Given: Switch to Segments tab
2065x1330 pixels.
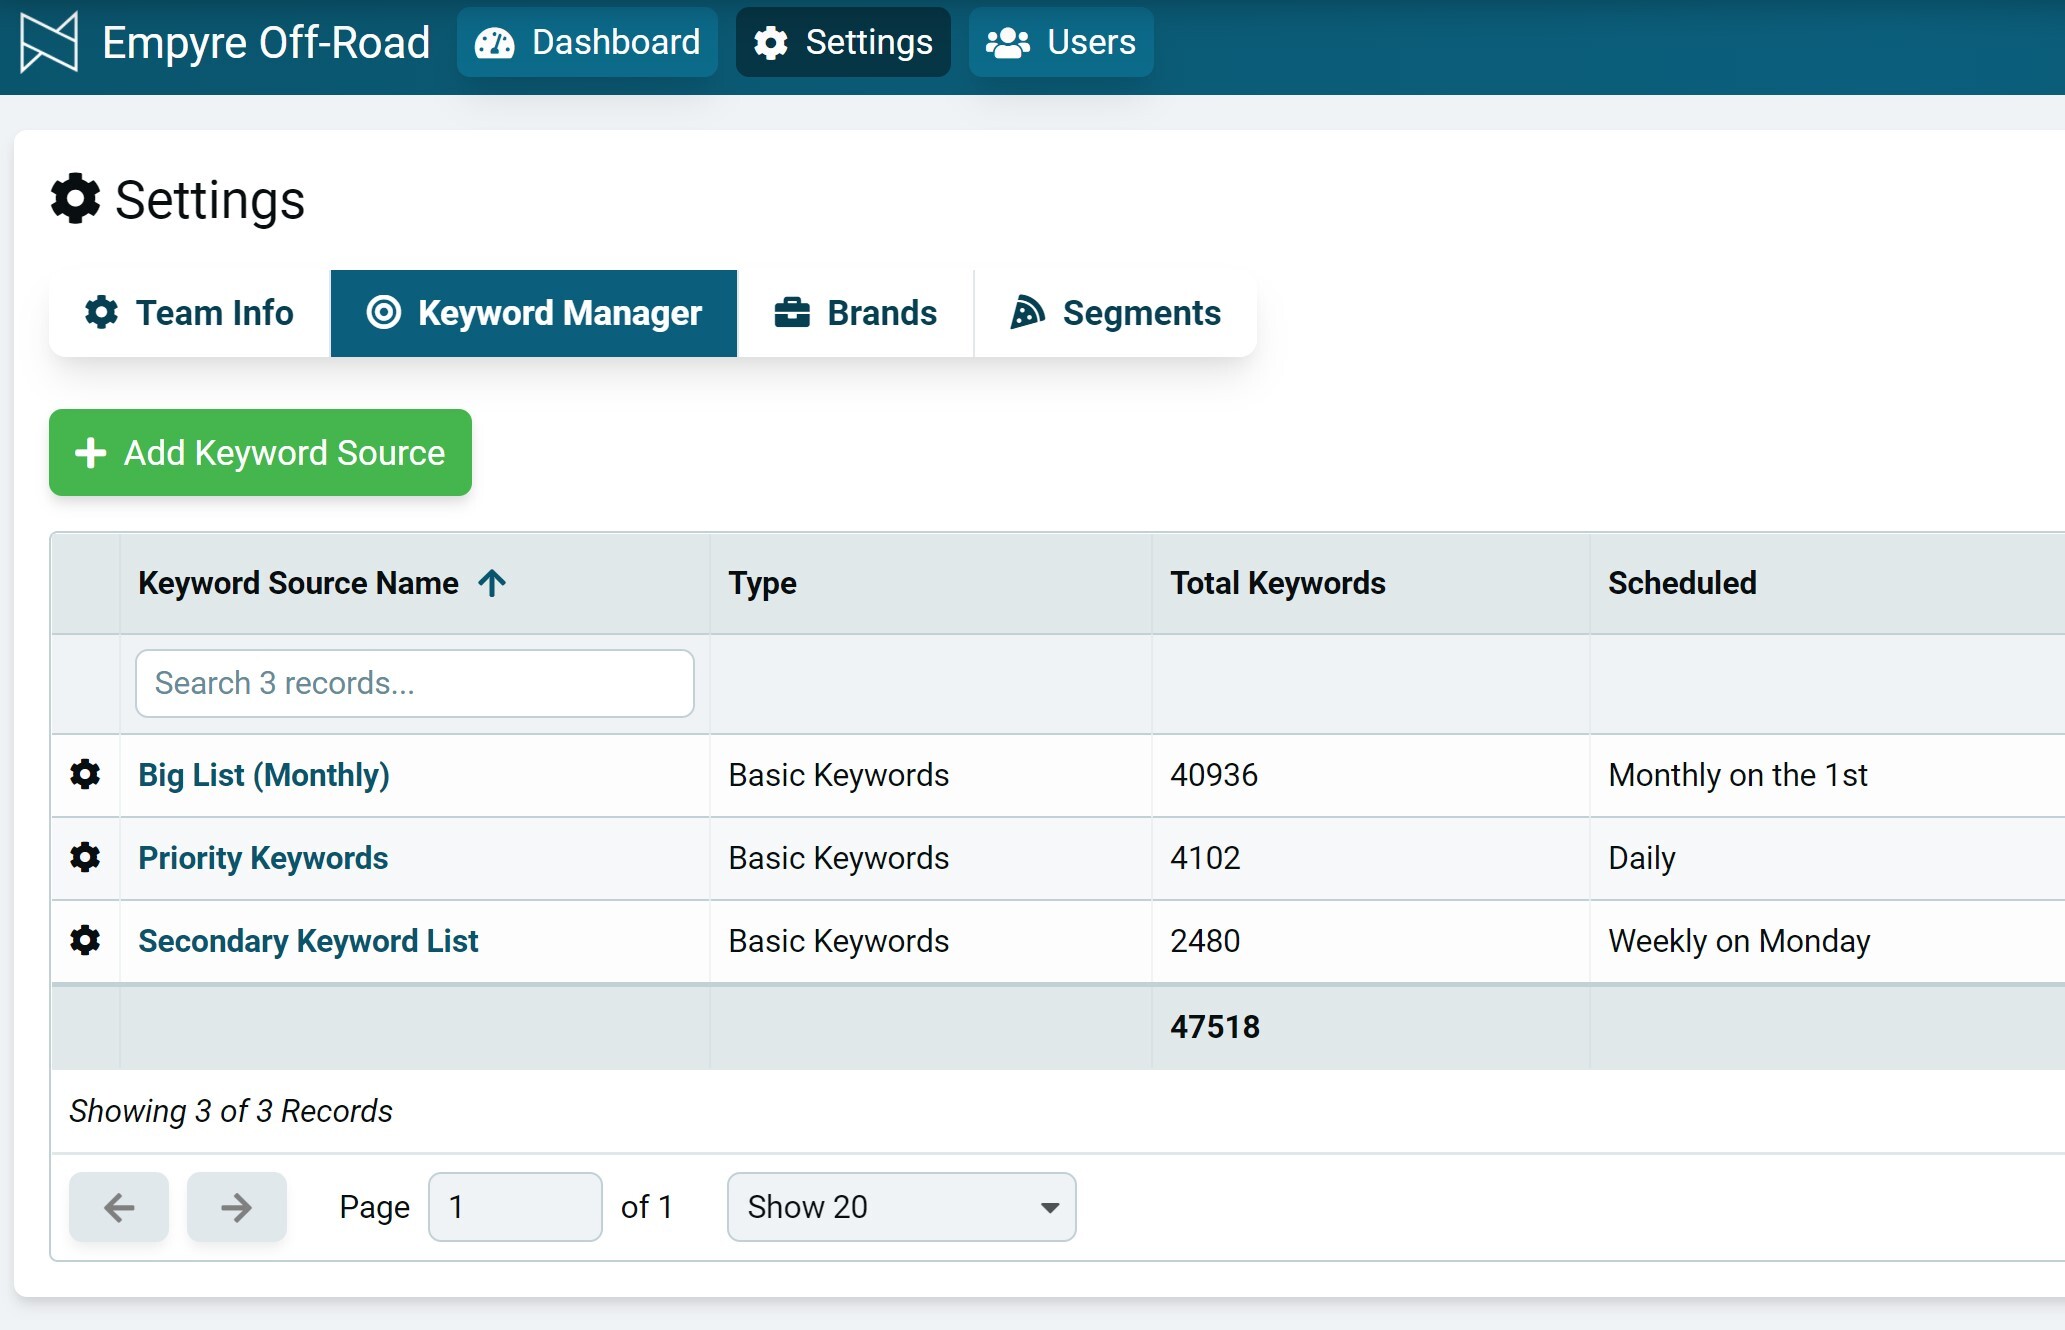Looking at the screenshot, I should coord(1116,313).
